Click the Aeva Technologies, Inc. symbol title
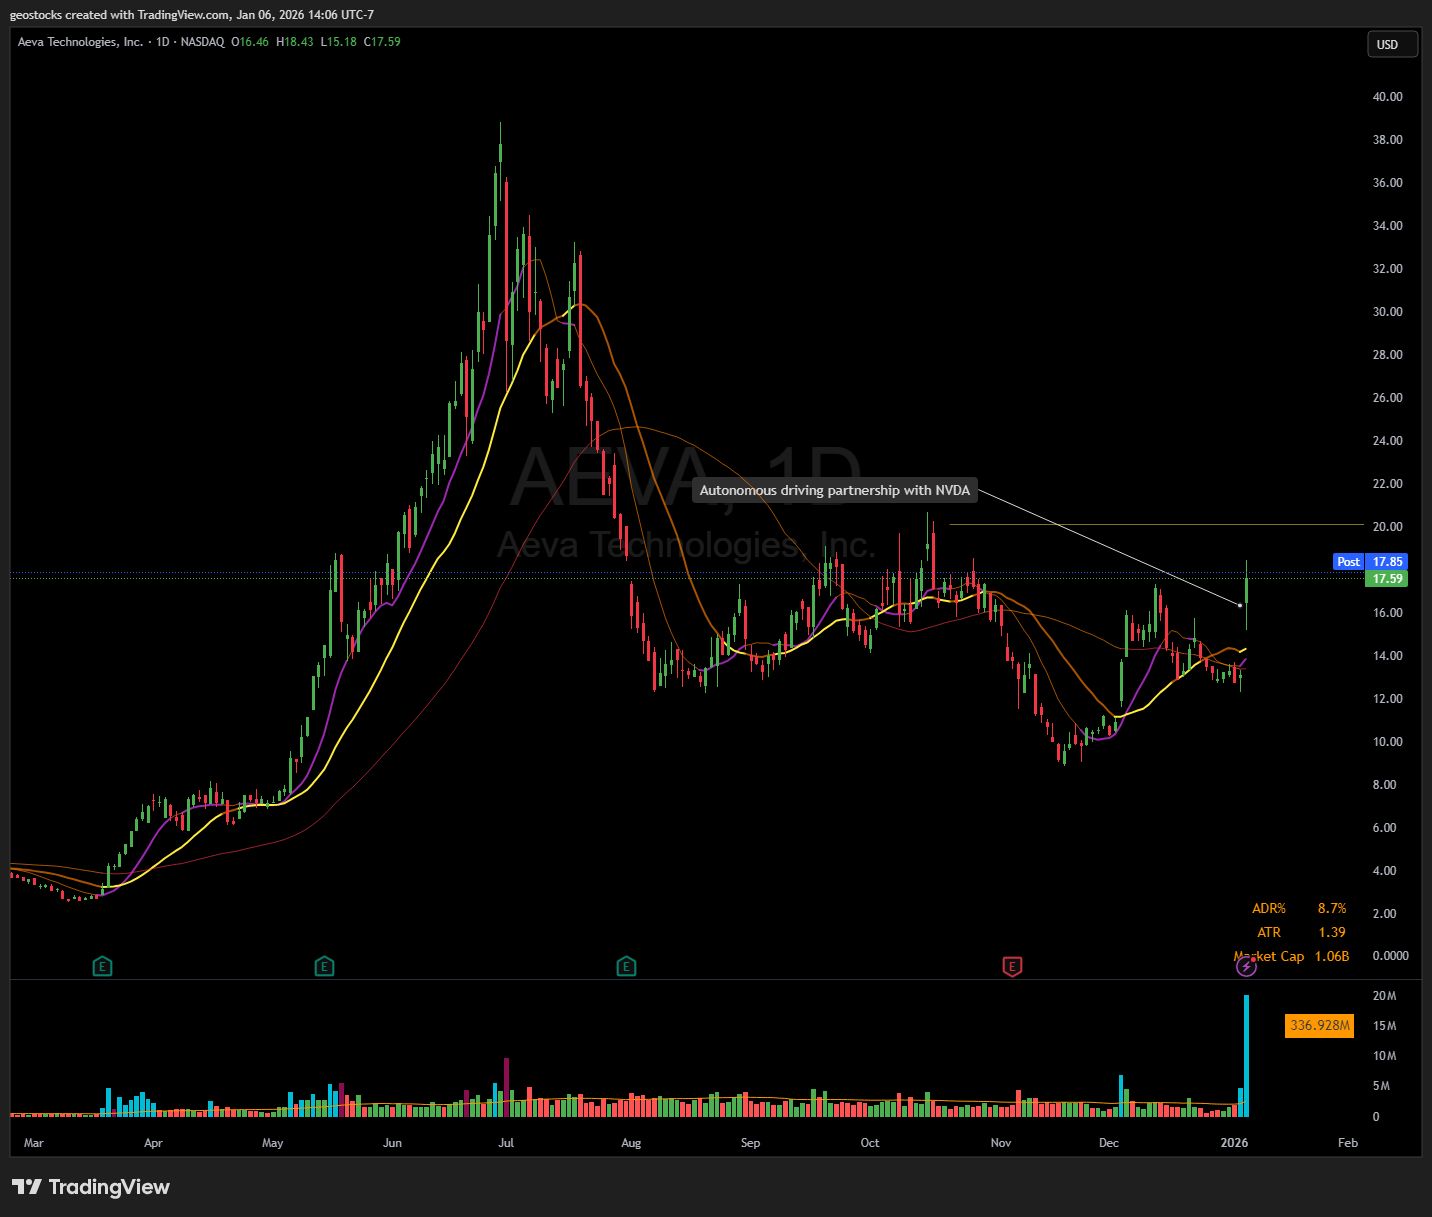The width and height of the screenshot is (1432, 1217). coord(80,42)
